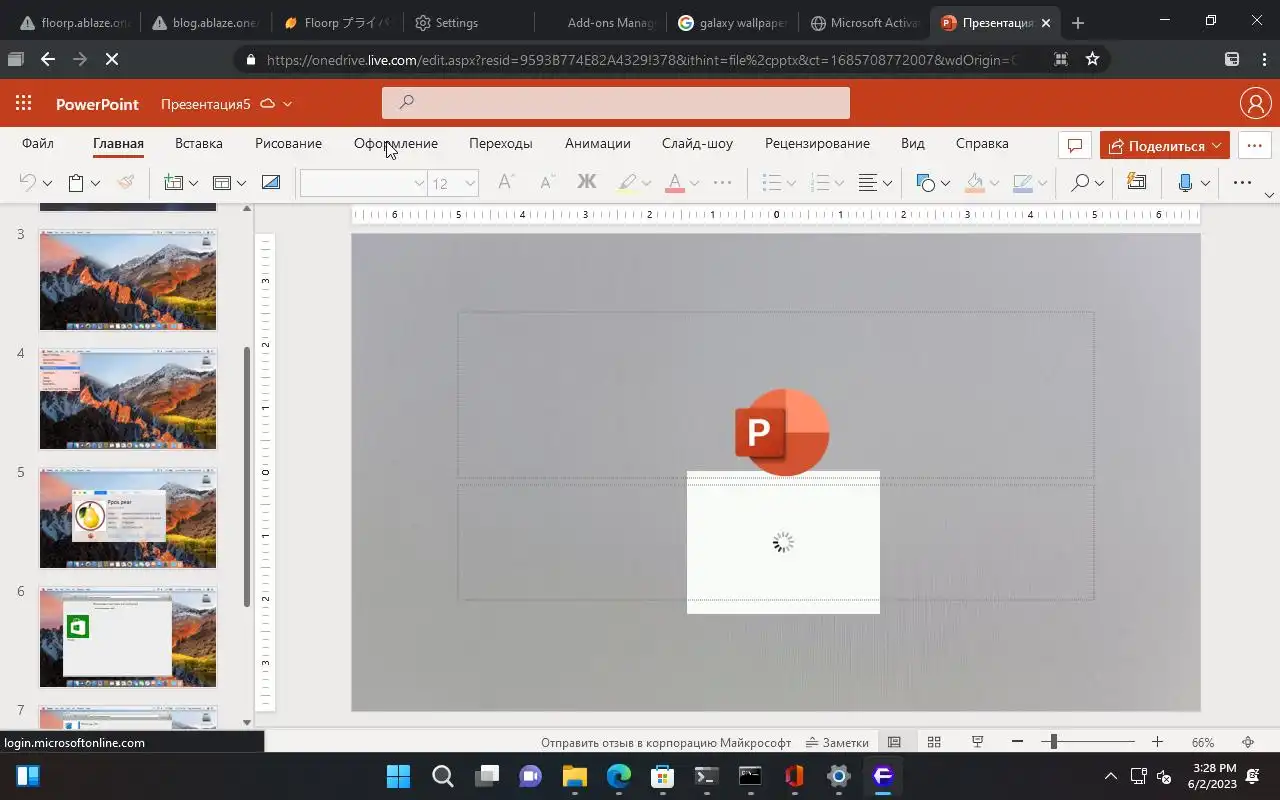
Task: Switch to Slide Sorter view
Action: point(934,742)
